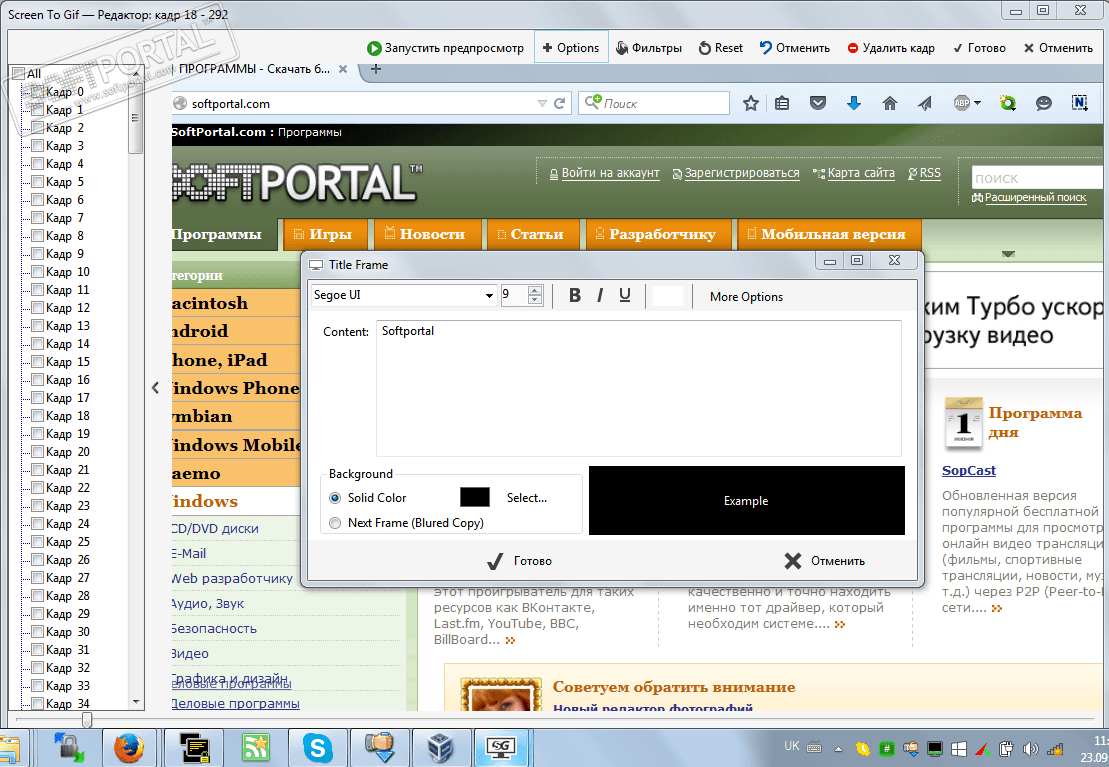The width and height of the screenshot is (1109, 767).
Task: Toggle Italic in Title Frame dialog
Action: 600,296
